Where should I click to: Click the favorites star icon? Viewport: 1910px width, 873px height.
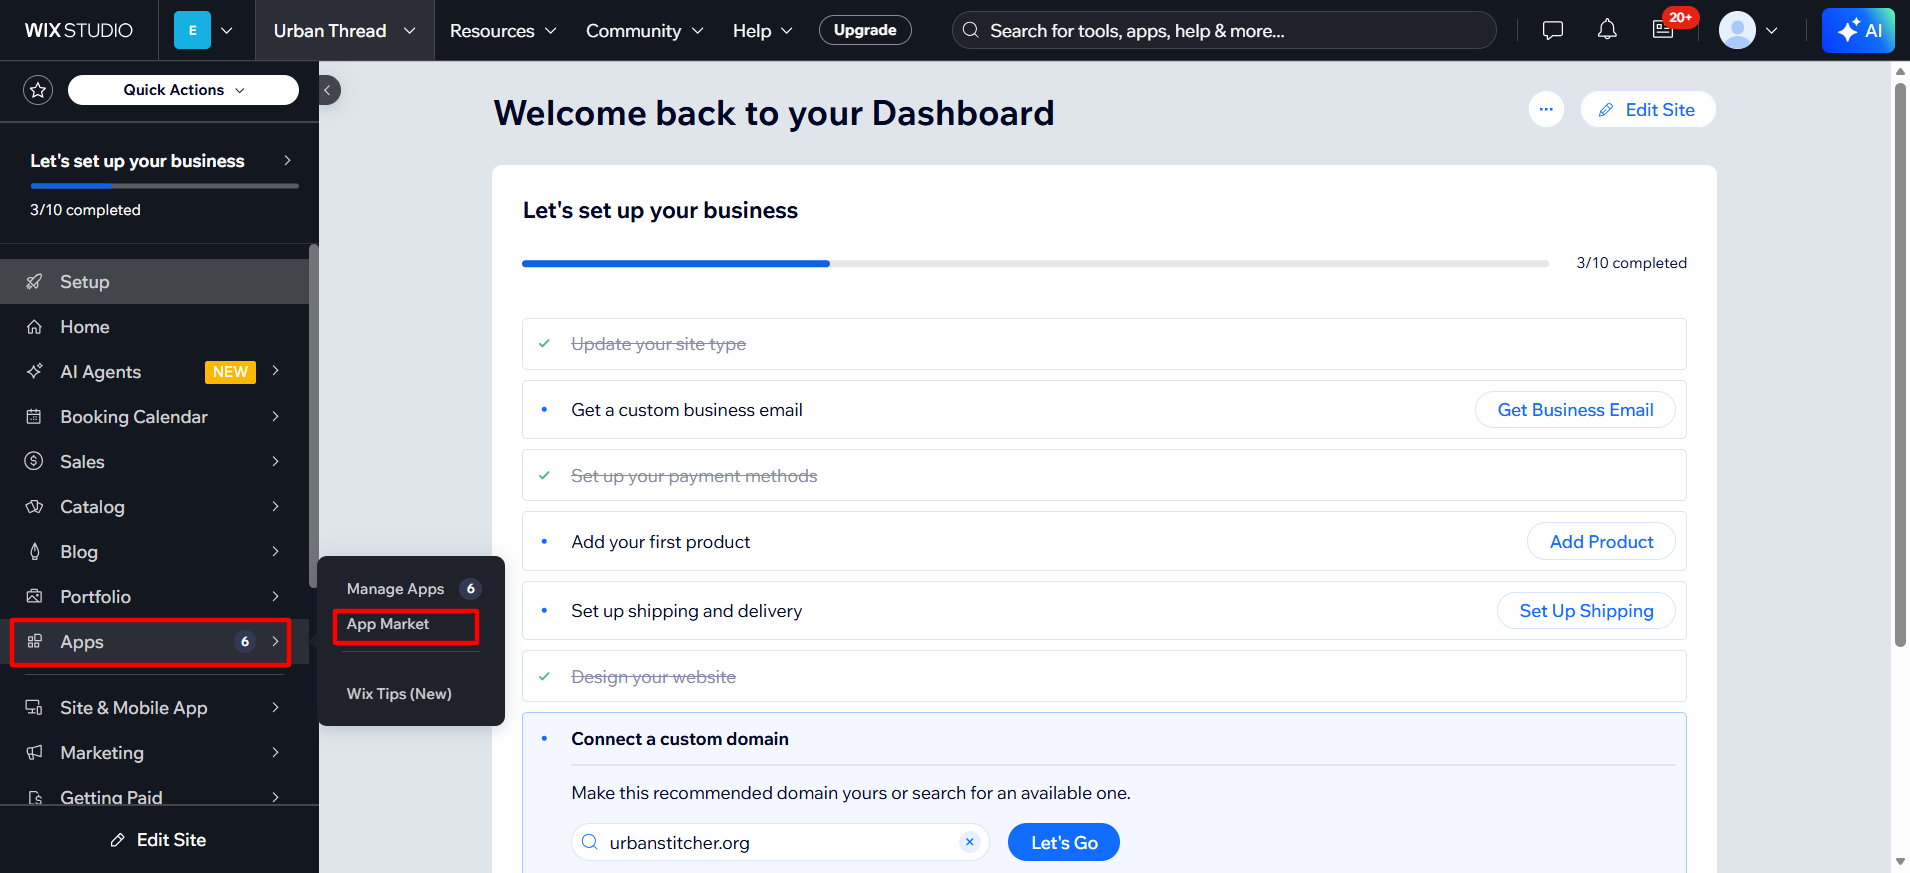(x=38, y=90)
